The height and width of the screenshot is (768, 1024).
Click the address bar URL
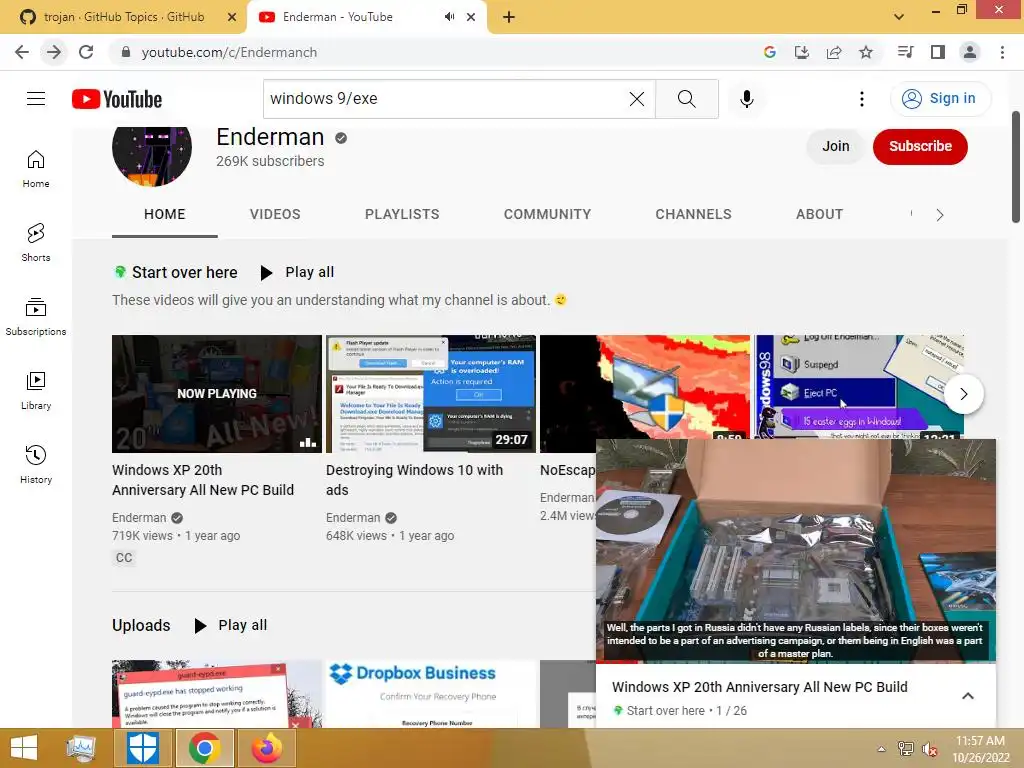[229, 52]
